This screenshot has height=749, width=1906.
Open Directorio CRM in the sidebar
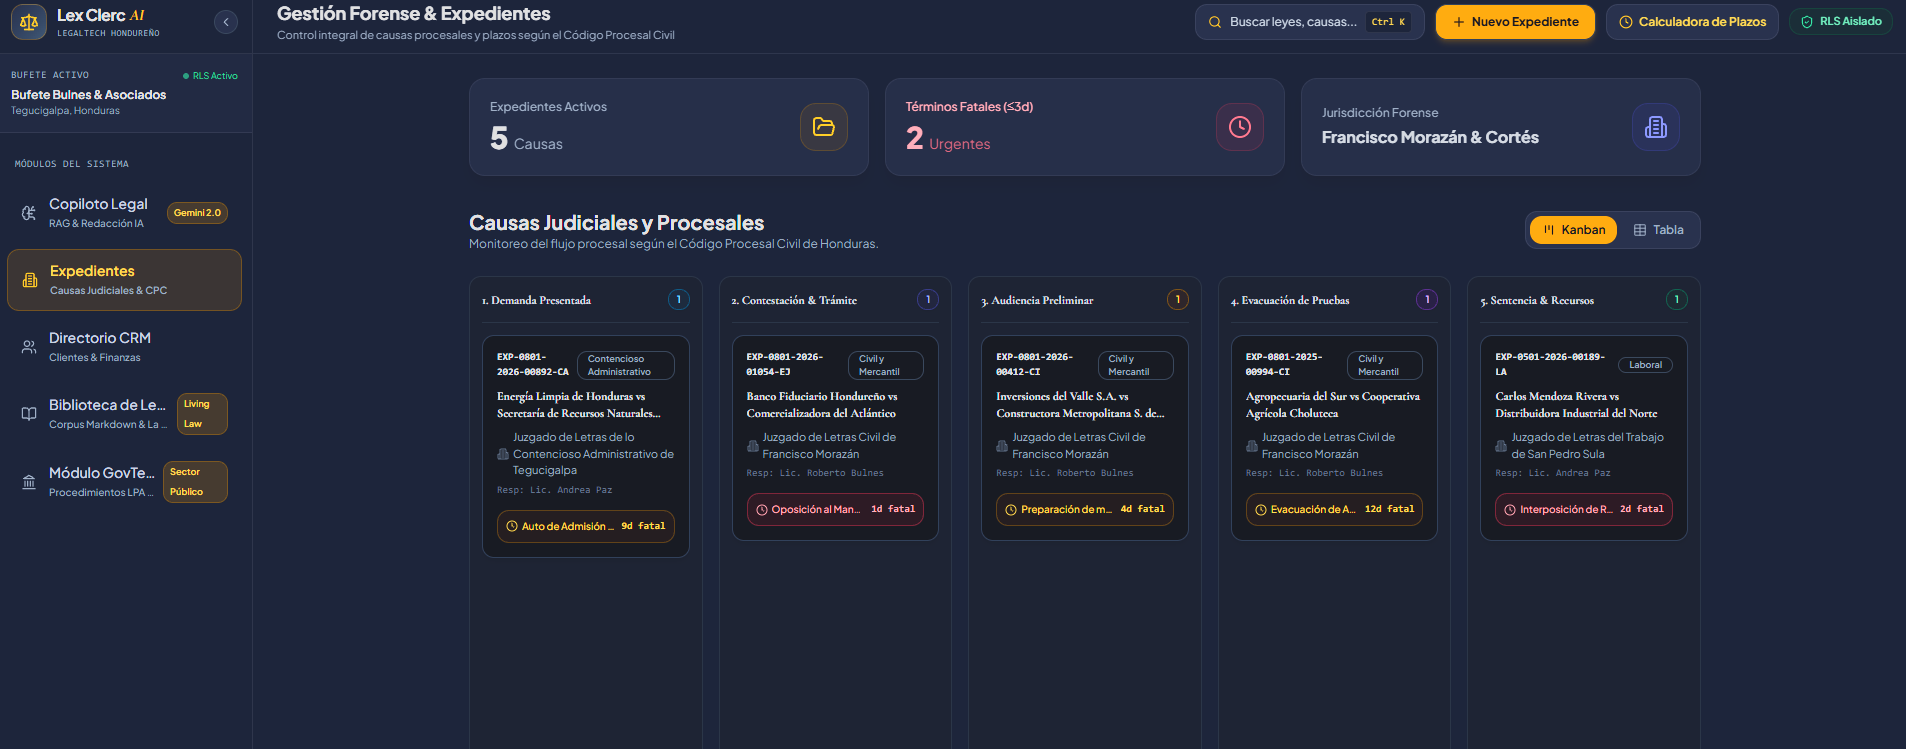tap(124, 347)
